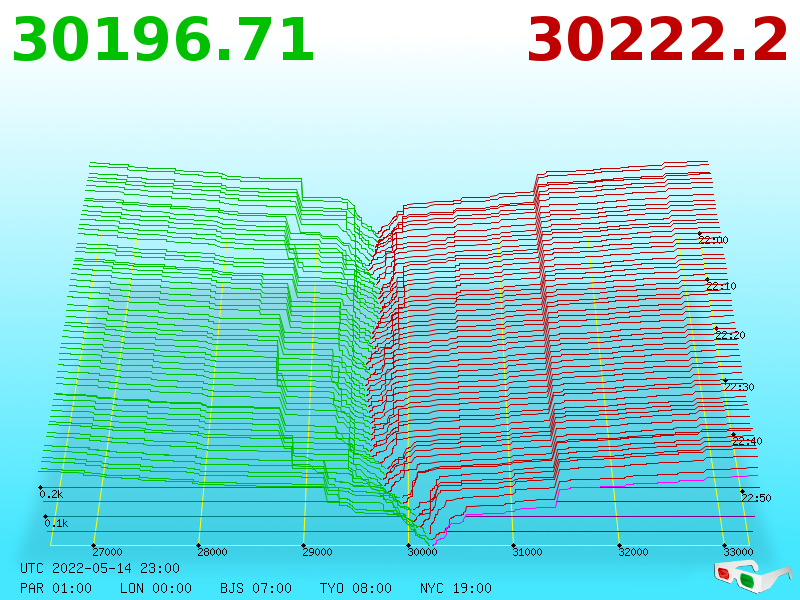Click the UTC 2022-05-14 23:00 timestamp
The height and width of the screenshot is (600, 800).
click(100, 568)
